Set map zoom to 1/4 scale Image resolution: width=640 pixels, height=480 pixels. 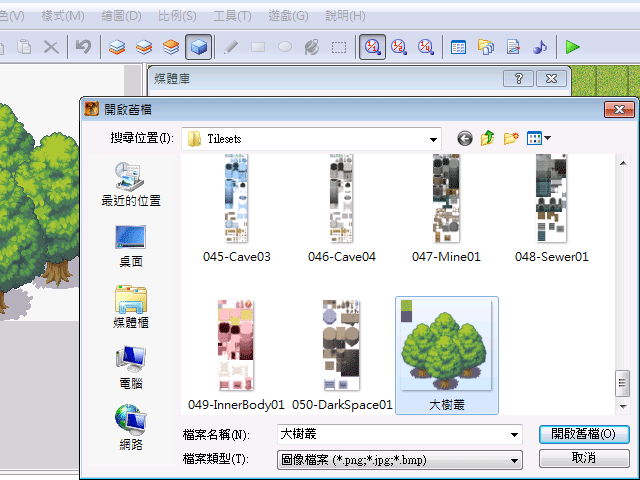click(426, 47)
